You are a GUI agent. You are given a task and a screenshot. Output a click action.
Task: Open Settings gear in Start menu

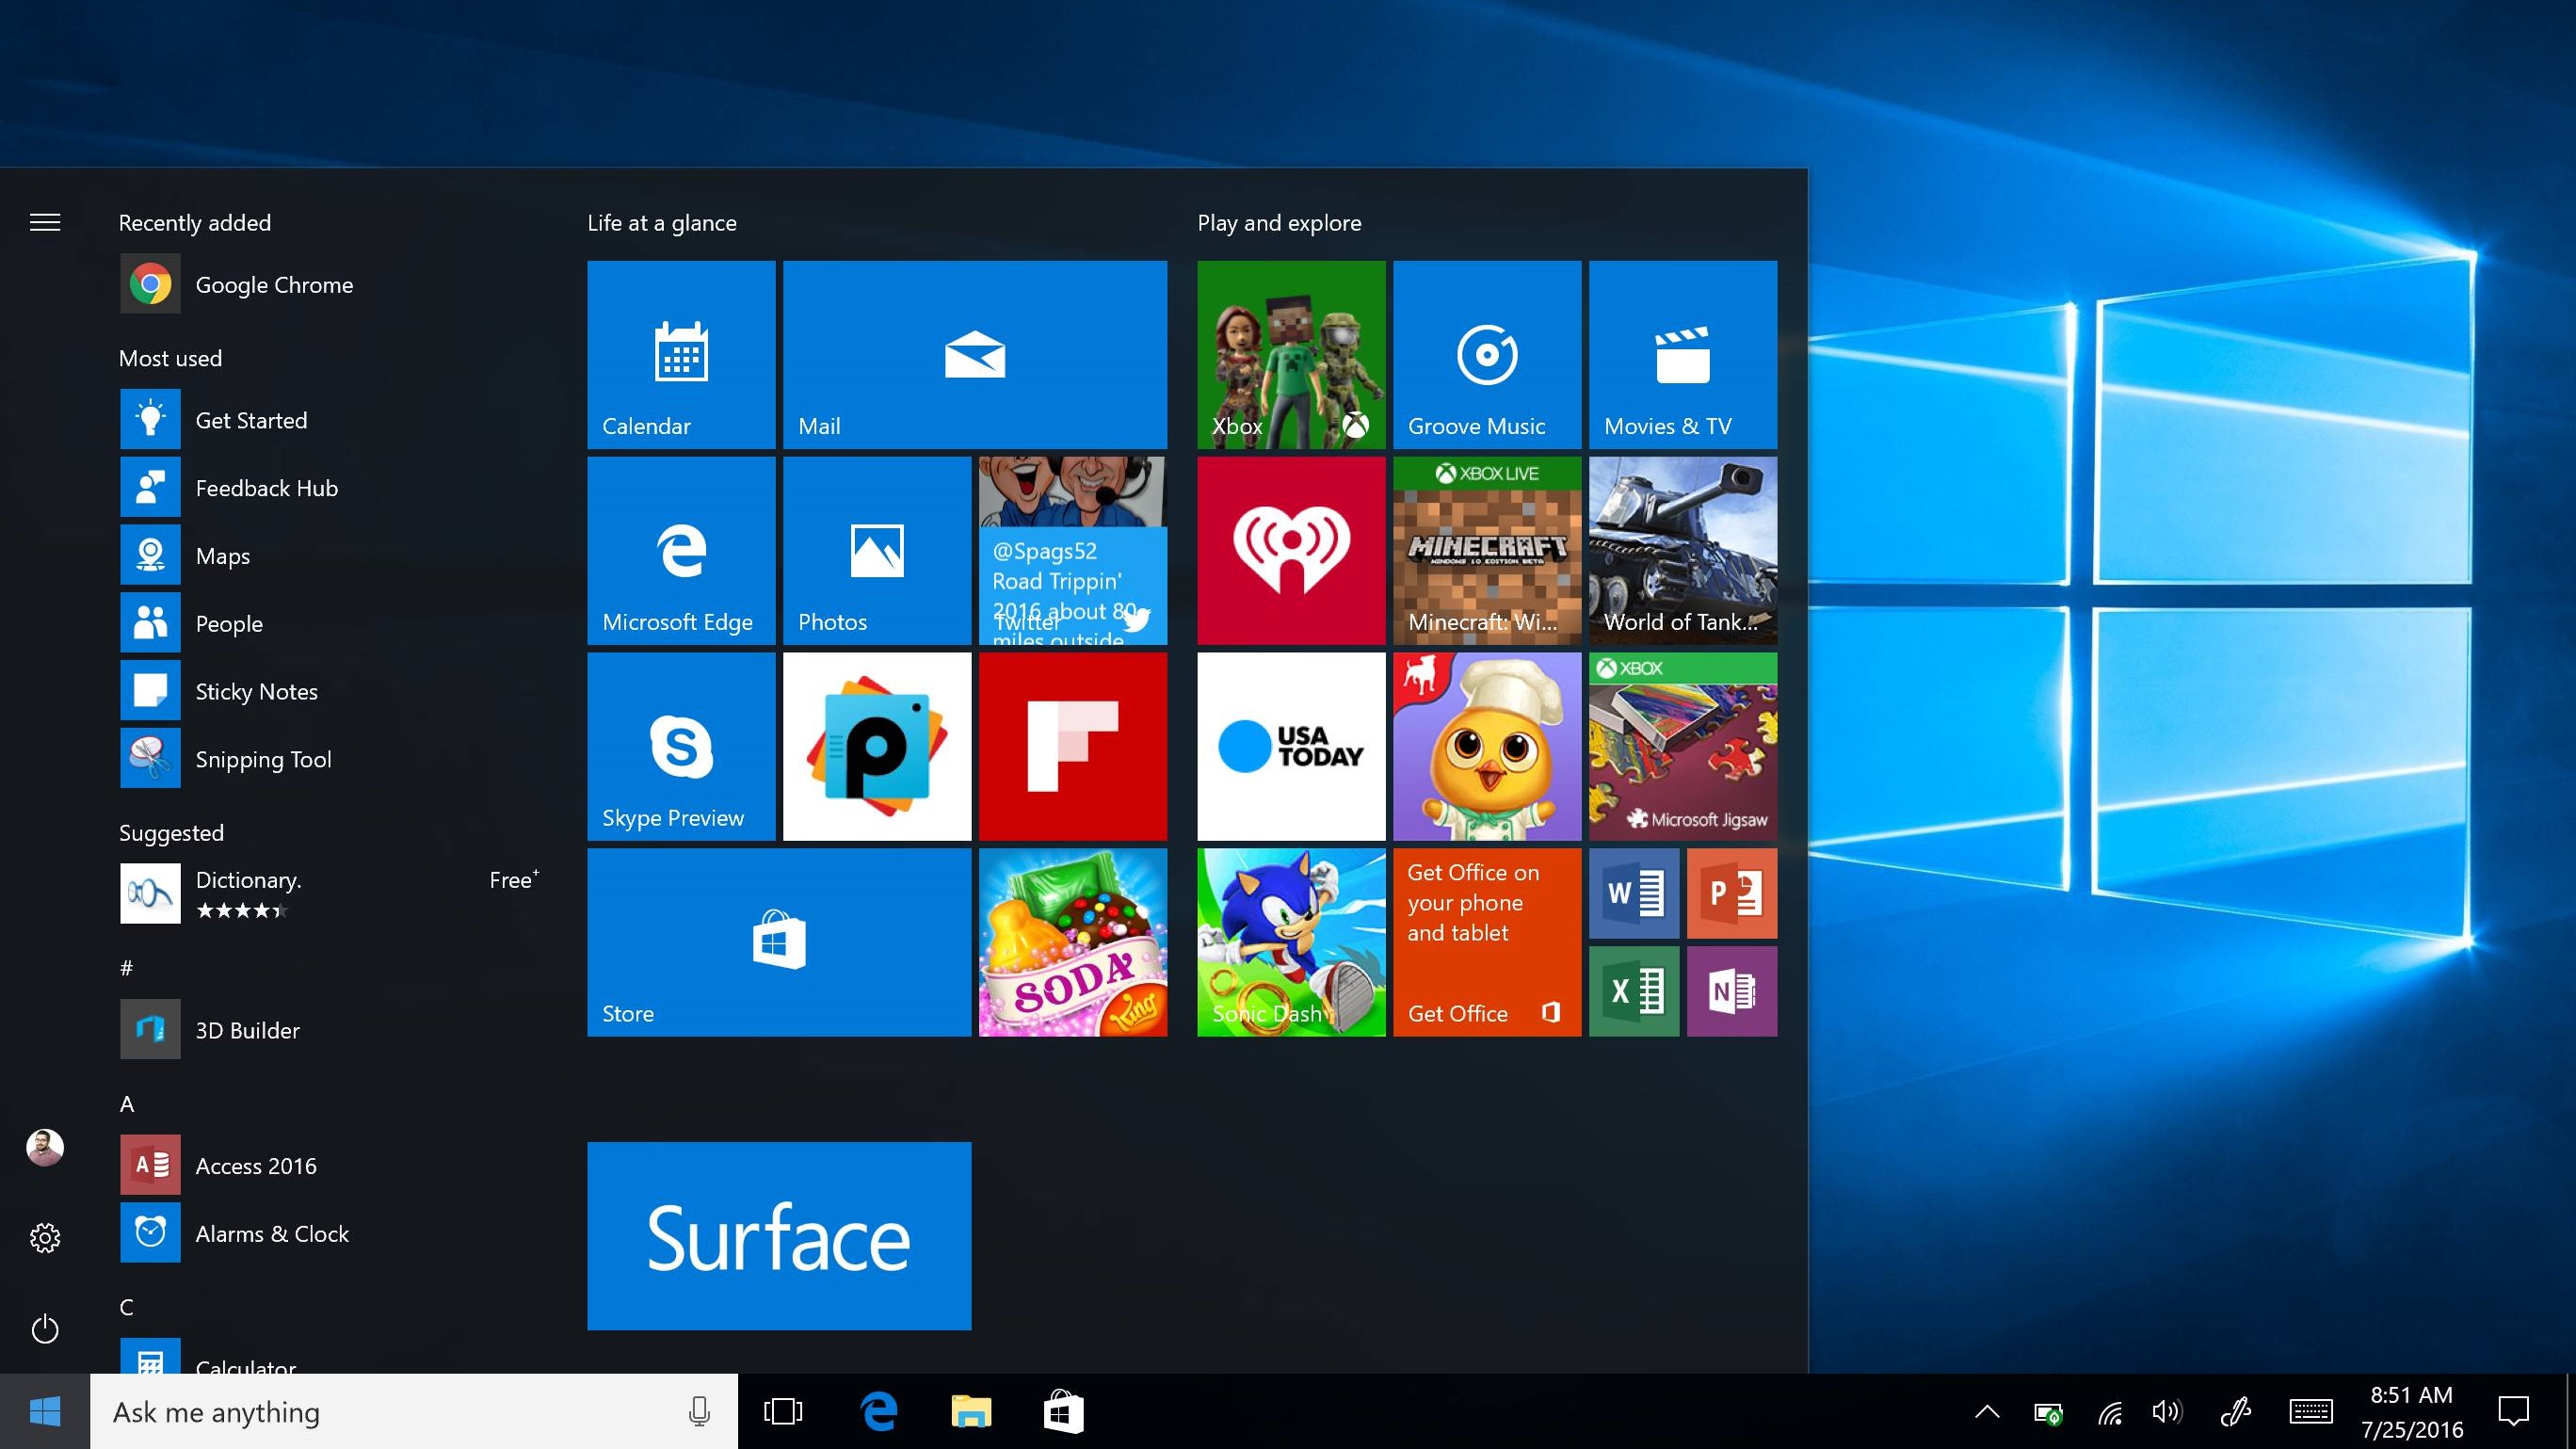(x=45, y=1238)
